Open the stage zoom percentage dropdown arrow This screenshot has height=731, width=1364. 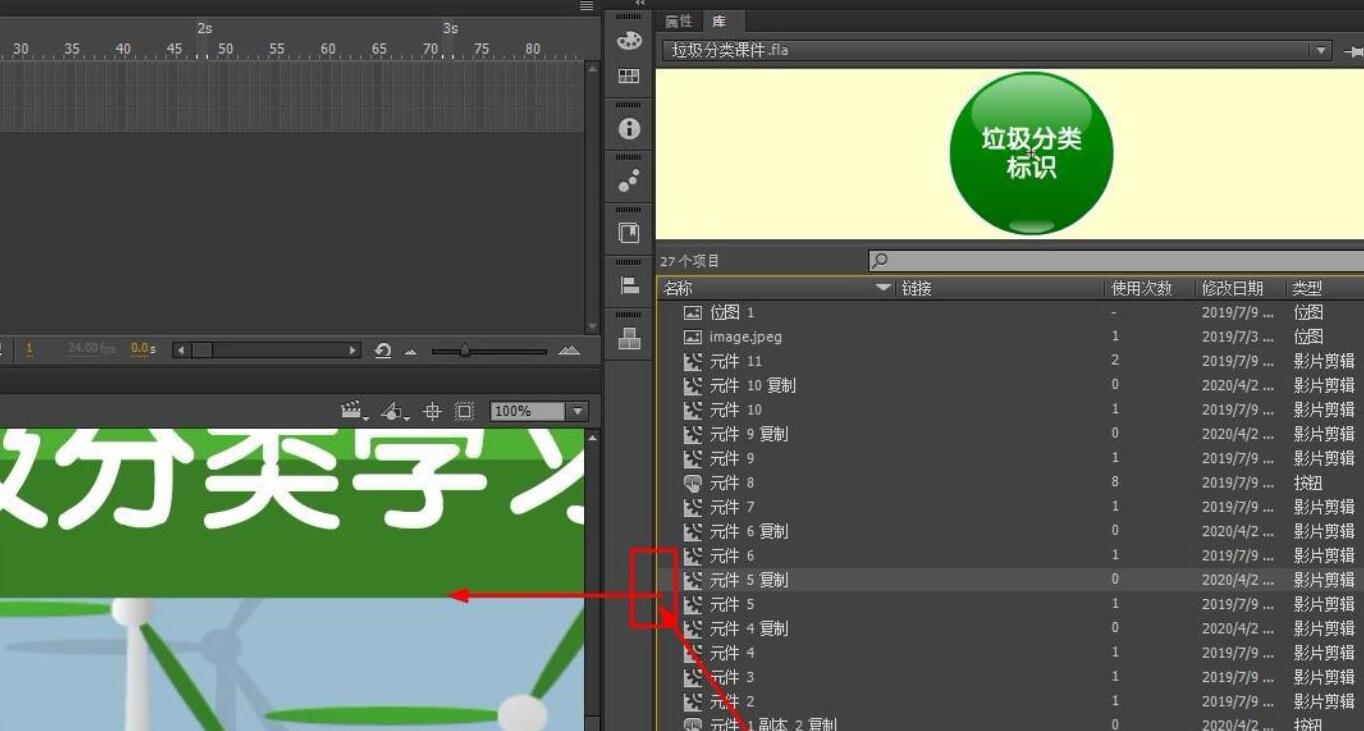tap(577, 411)
